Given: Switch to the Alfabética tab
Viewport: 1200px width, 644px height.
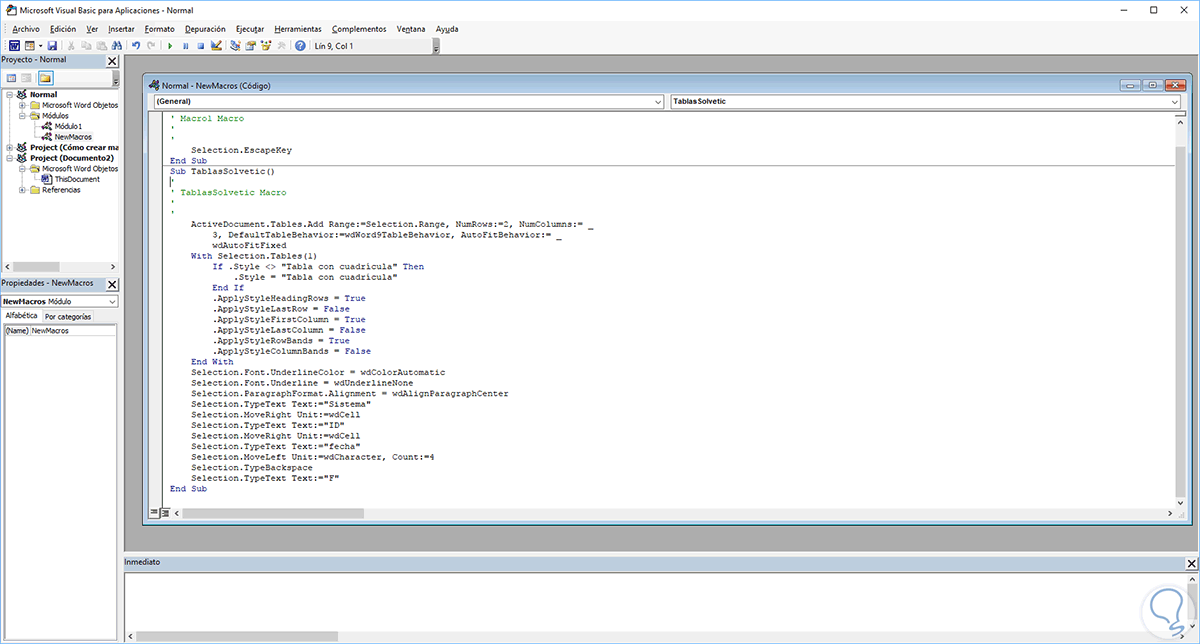Looking at the screenshot, I should coord(21,316).
